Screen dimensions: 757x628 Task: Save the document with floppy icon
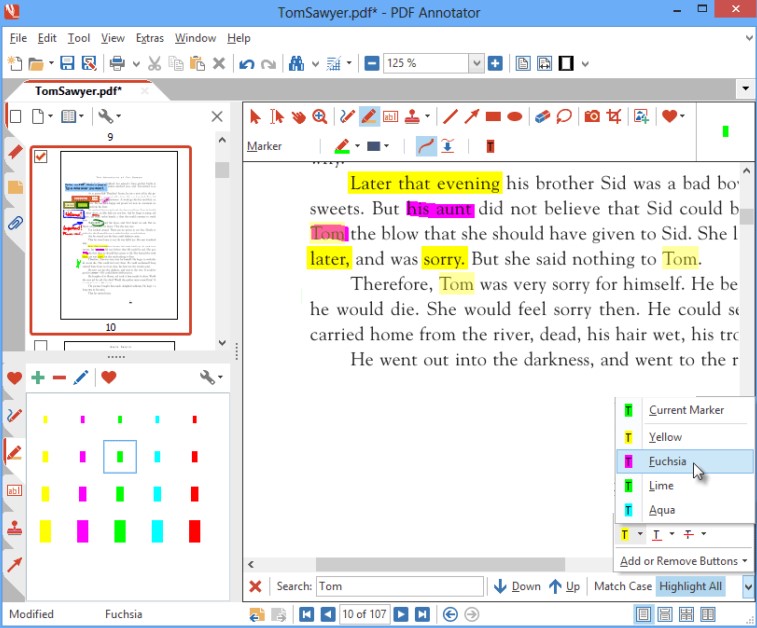67,63
